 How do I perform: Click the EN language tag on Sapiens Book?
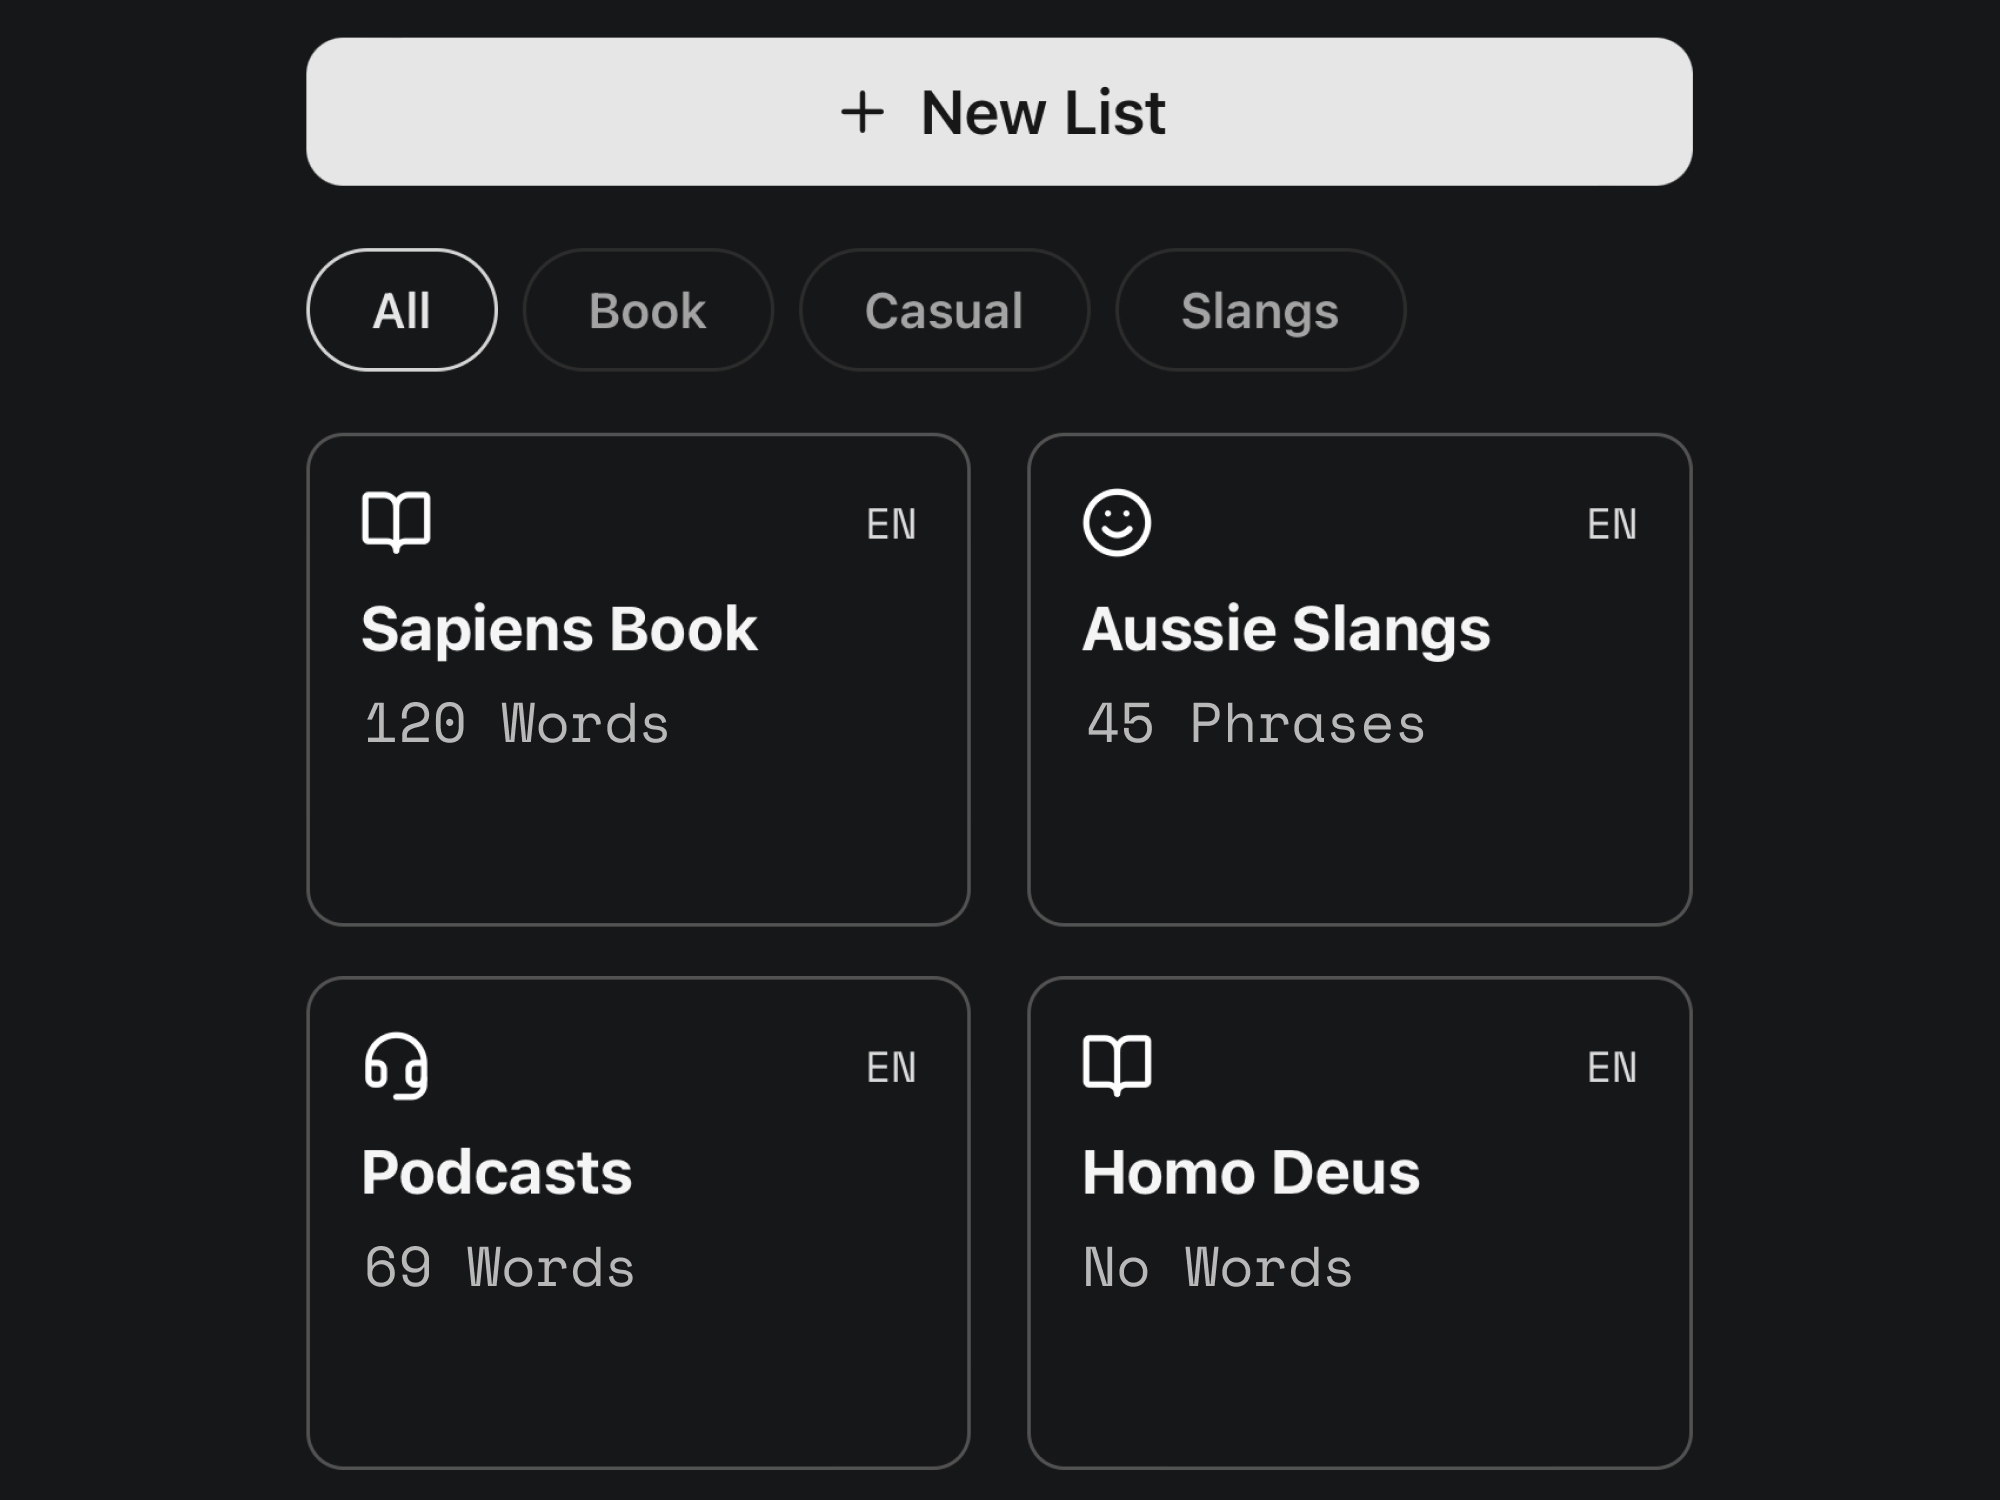[x=891, y=524]
